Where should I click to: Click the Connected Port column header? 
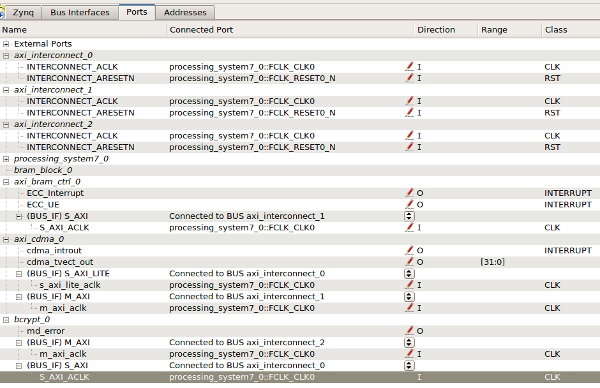pos(290,30)
